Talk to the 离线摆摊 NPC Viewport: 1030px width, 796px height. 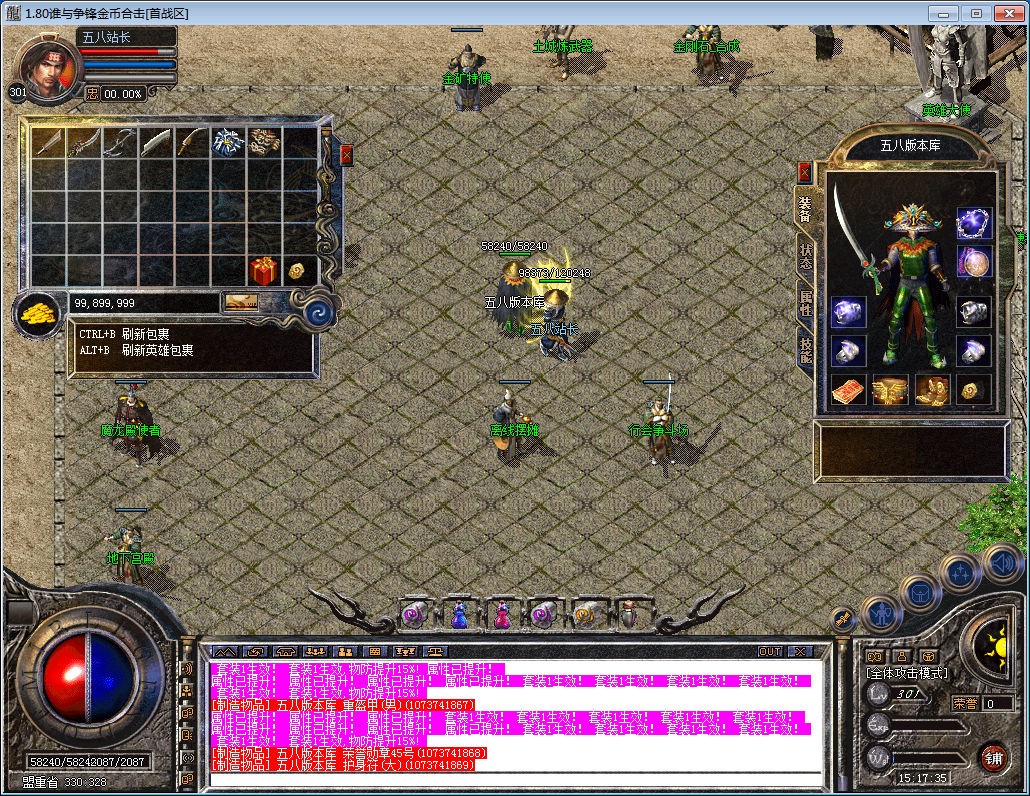512,424
